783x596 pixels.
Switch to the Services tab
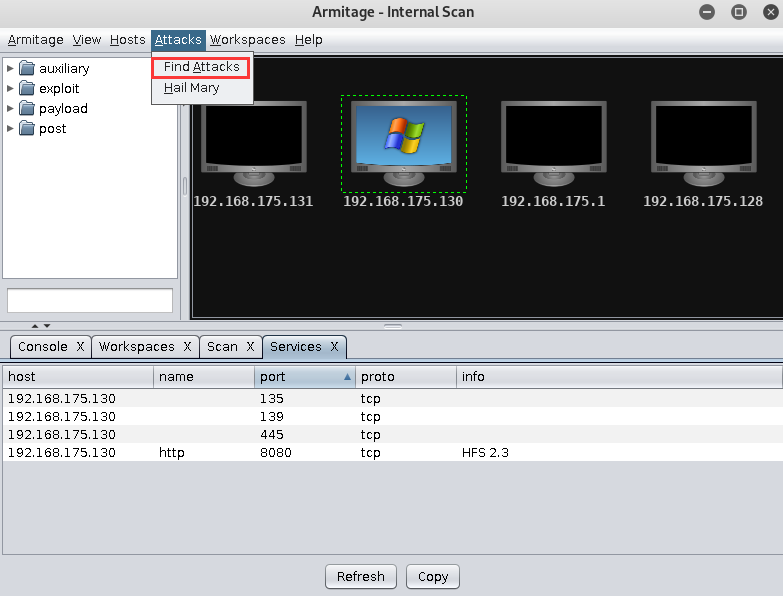(x=296, y=347)
